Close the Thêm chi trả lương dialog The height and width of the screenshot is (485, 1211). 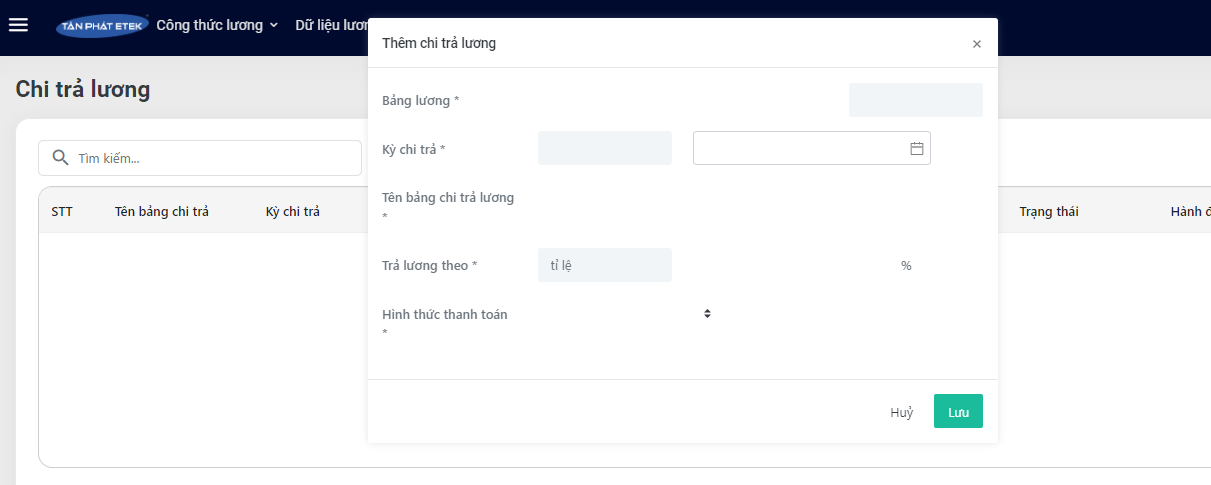click(x=977, y=44)
